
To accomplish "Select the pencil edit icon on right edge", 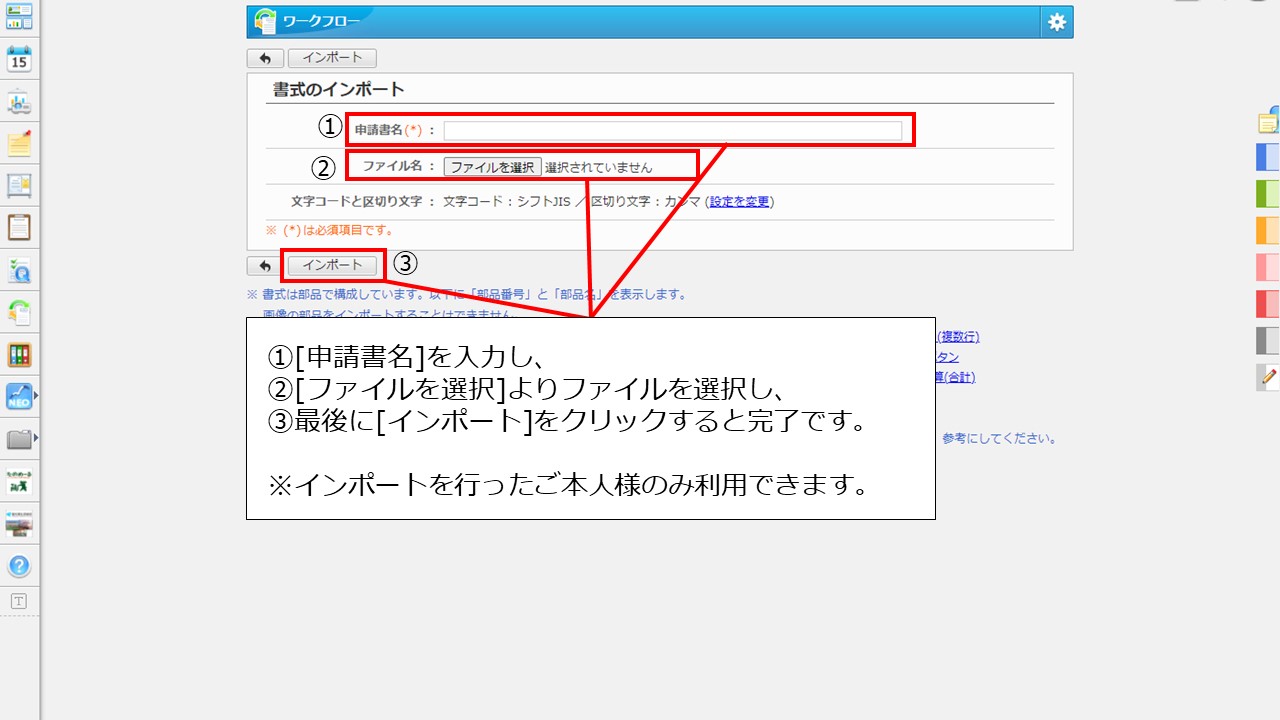I will click(1269, 377).
